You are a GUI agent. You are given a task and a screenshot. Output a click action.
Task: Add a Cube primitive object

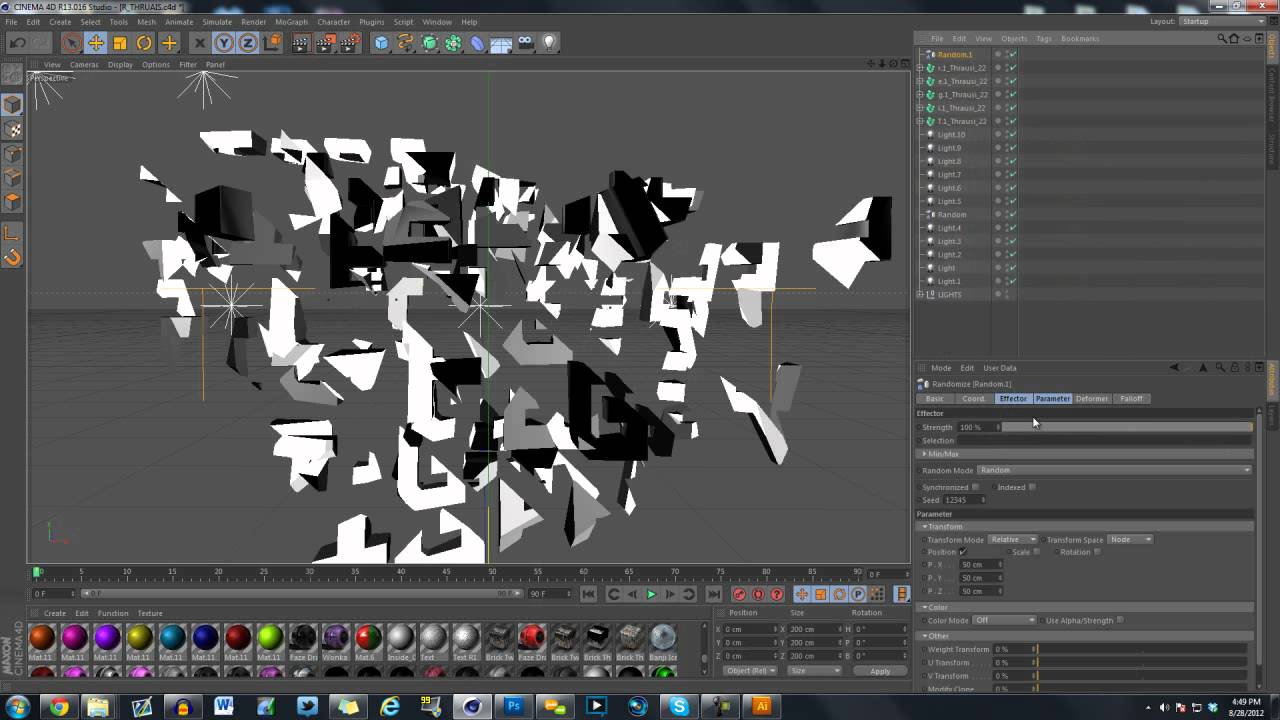pyautogui.click(x=381, y=43)
